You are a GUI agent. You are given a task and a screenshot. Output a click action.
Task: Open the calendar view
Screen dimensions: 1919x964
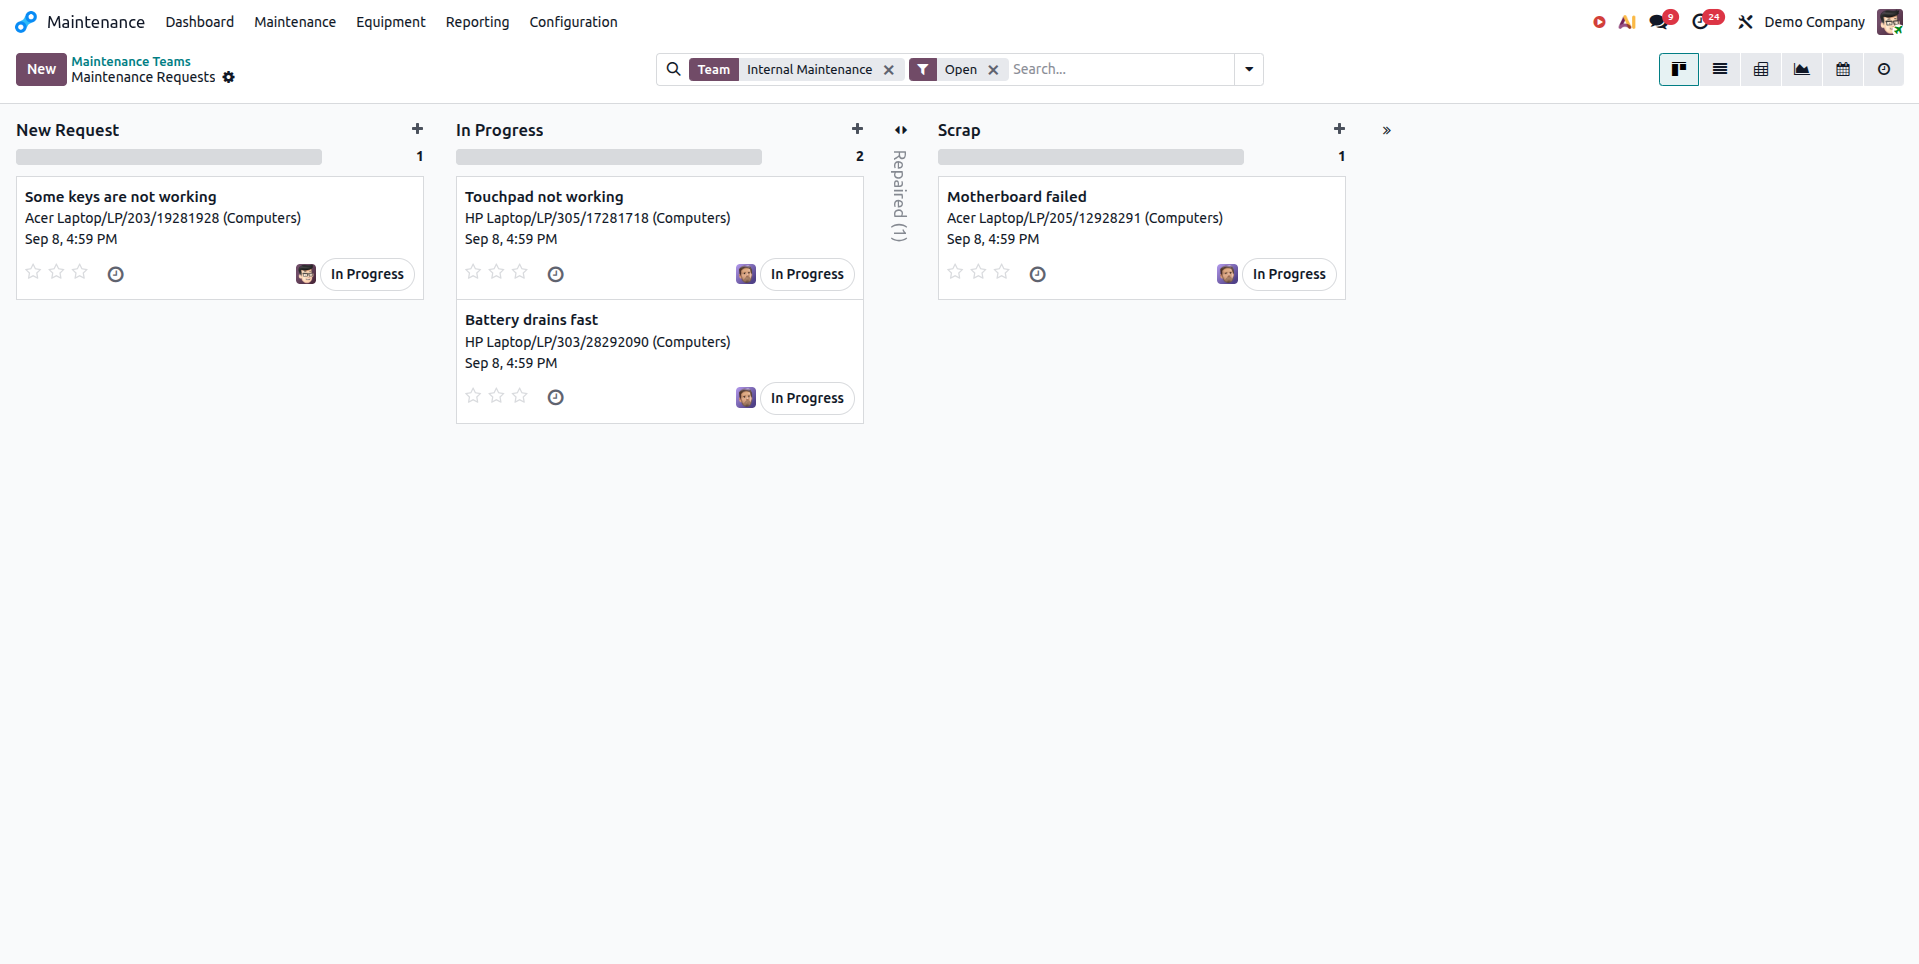tap(1843, 69)
